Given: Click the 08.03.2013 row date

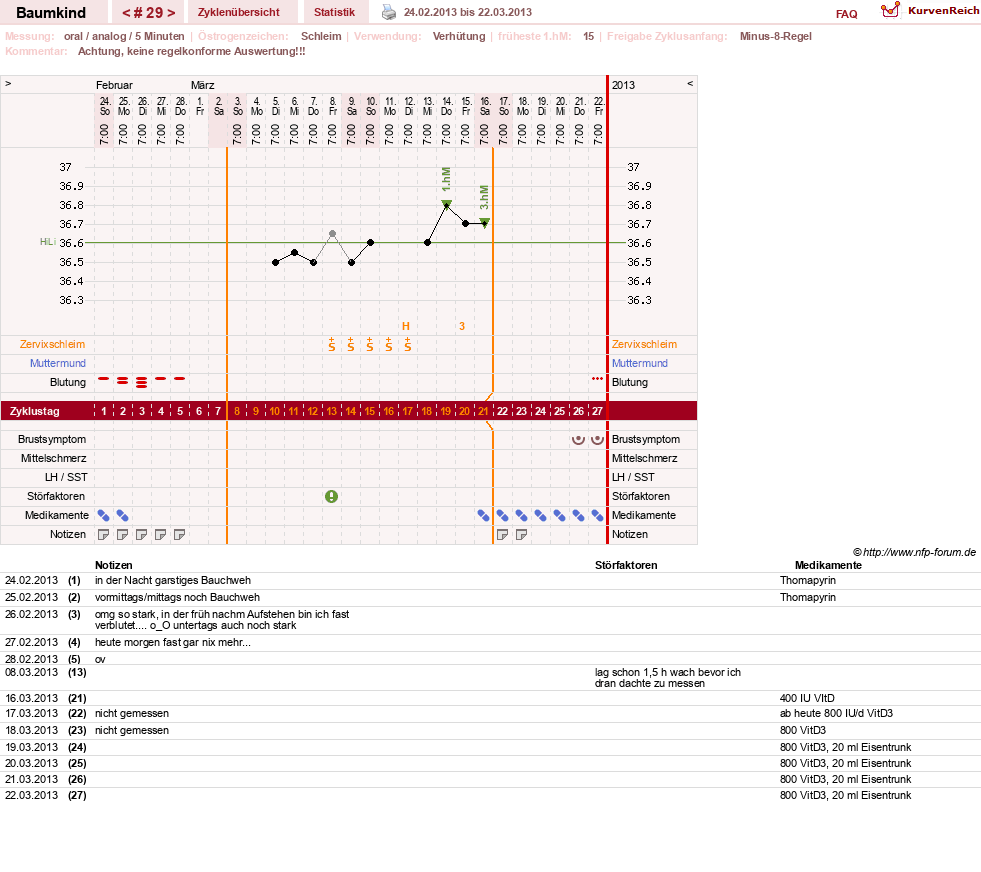Looking at the screenshot, I should tap(31, 672).
